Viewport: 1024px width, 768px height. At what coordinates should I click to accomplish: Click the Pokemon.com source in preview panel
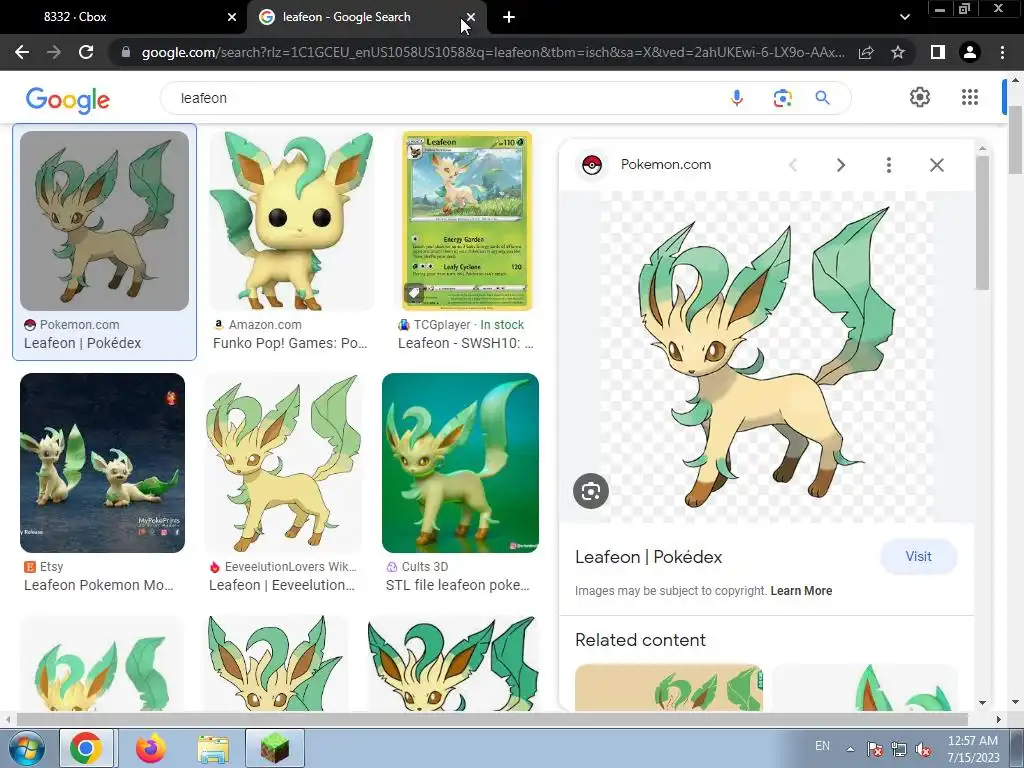[665, 165]
